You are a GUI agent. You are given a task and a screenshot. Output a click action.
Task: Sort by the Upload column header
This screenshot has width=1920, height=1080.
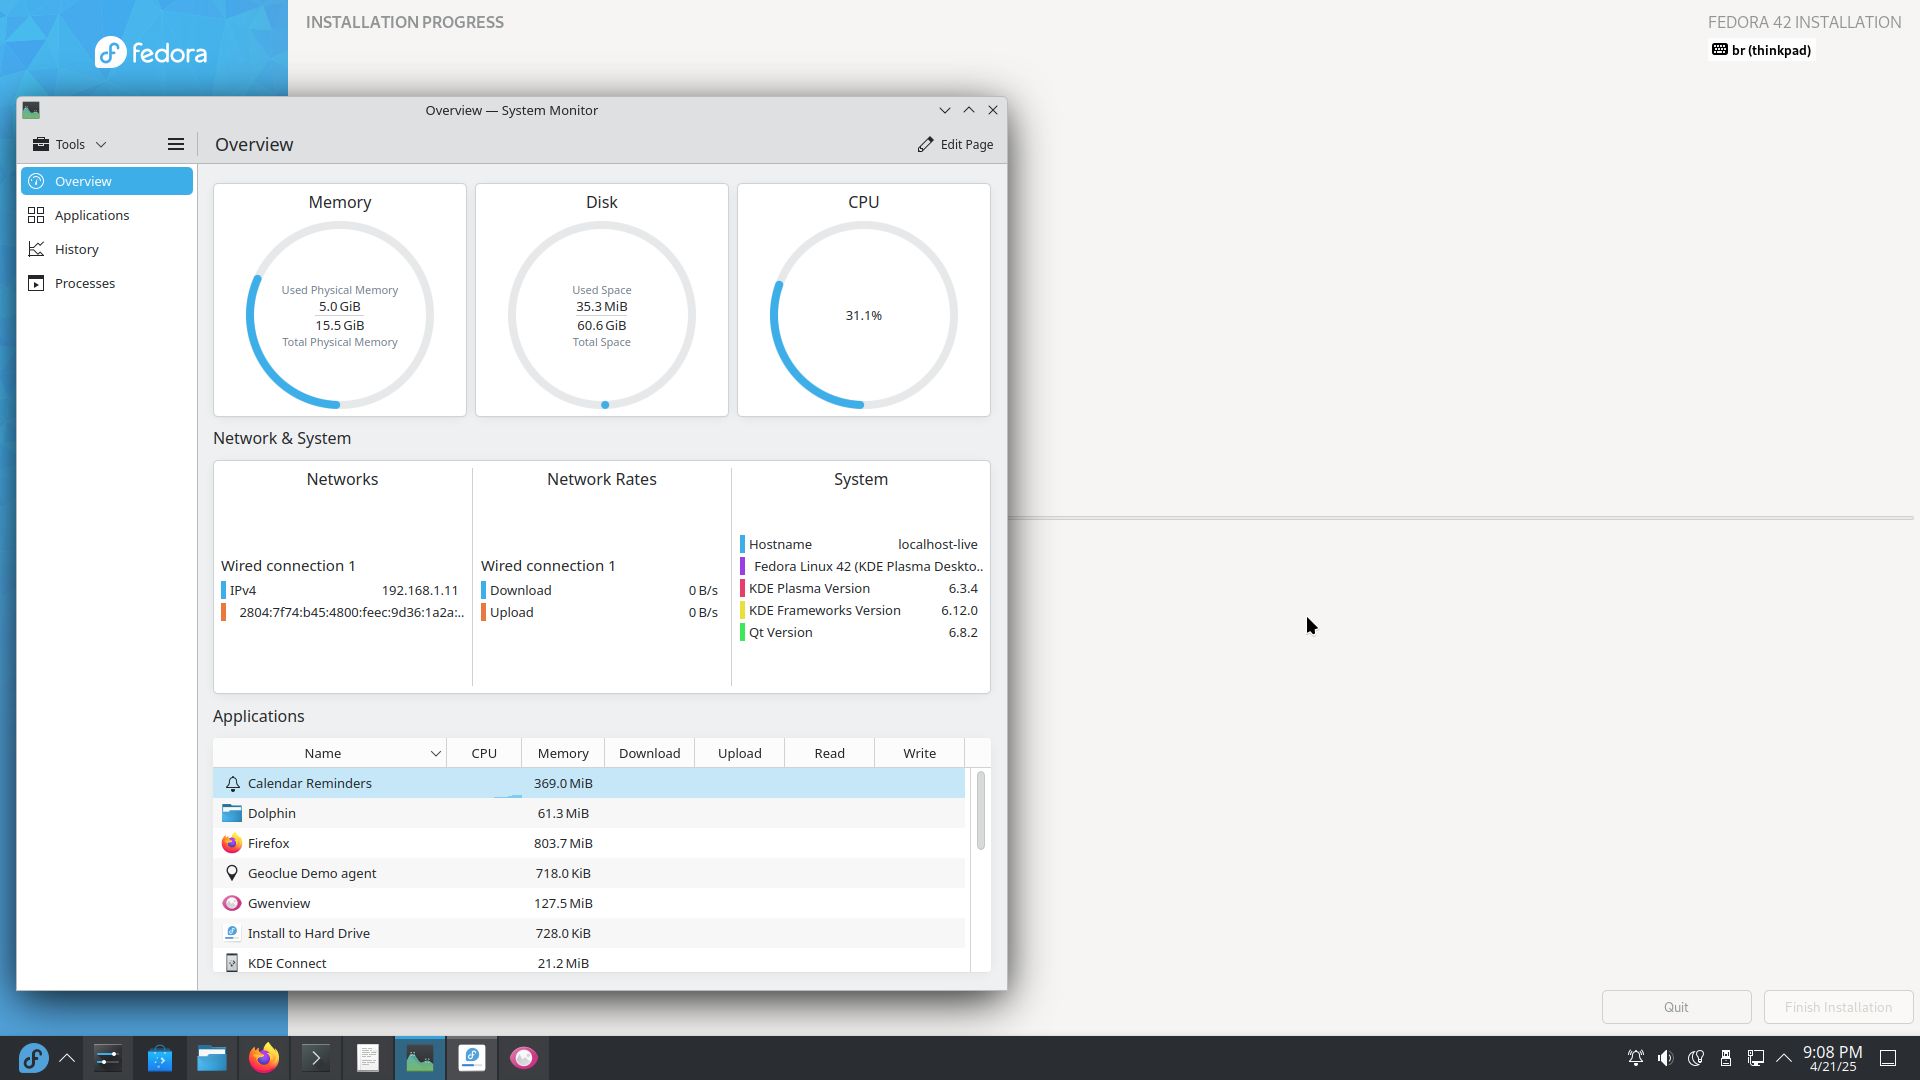click(739, 753)
